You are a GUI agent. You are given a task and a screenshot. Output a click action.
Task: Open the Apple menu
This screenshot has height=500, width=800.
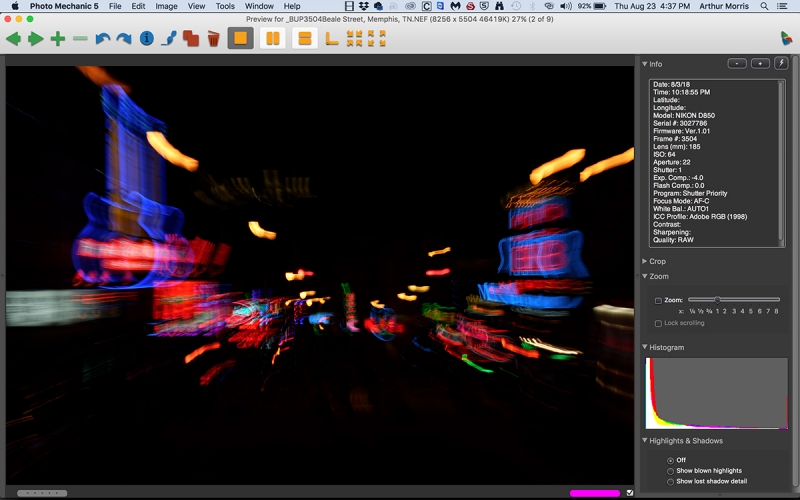click(15, 6)
